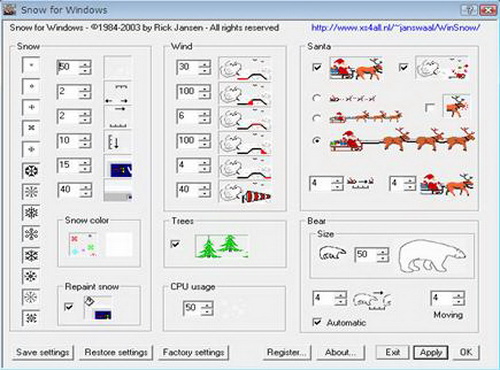This screenshot has width=500, height=370.
Task: Toggle the Repaint snow checkbox
Action: [x=68, y=306]
